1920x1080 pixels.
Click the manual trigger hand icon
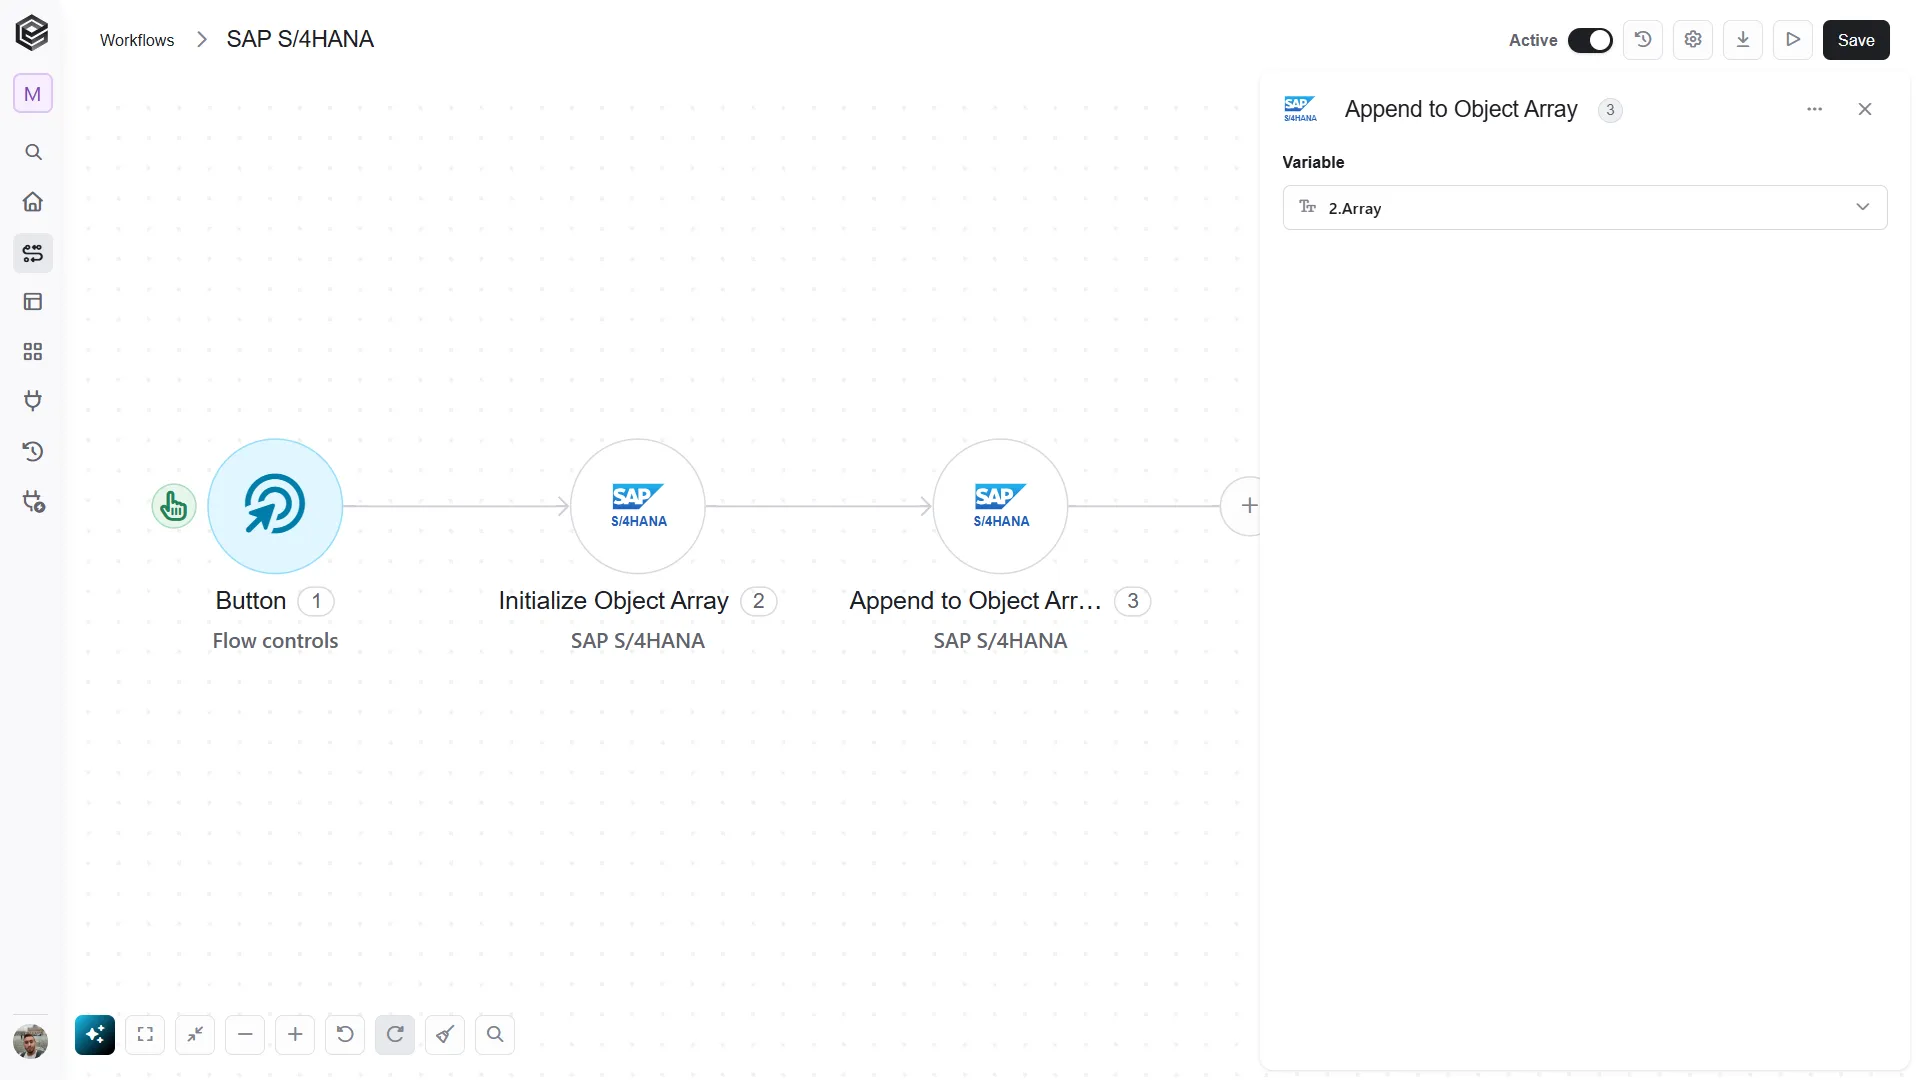click(174, 506)
